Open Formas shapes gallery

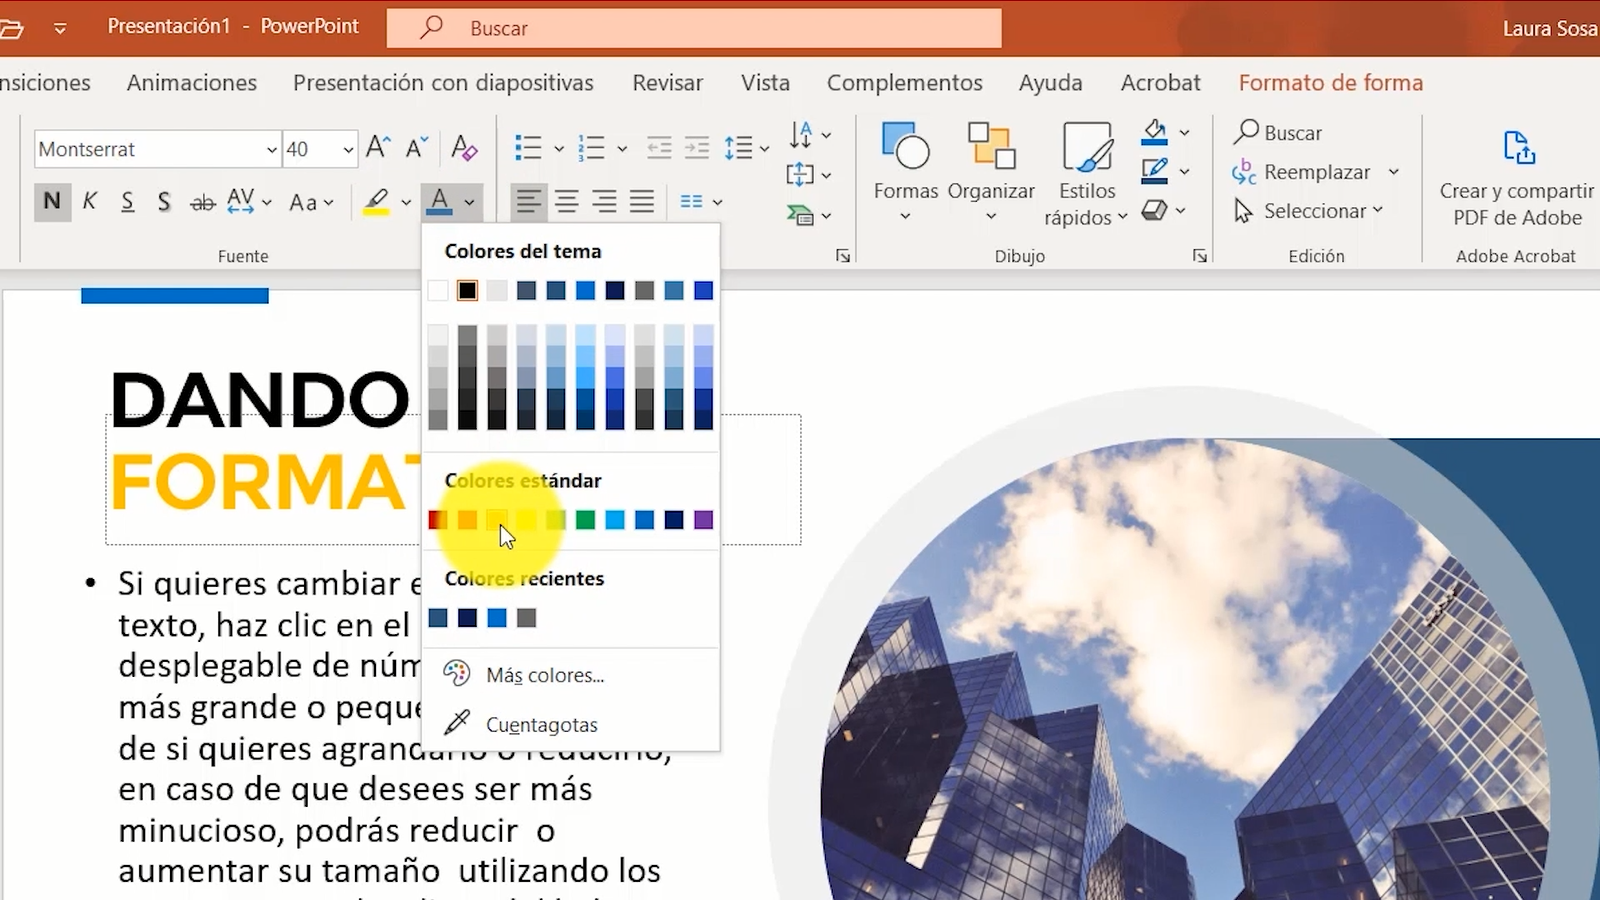[906, 172]
